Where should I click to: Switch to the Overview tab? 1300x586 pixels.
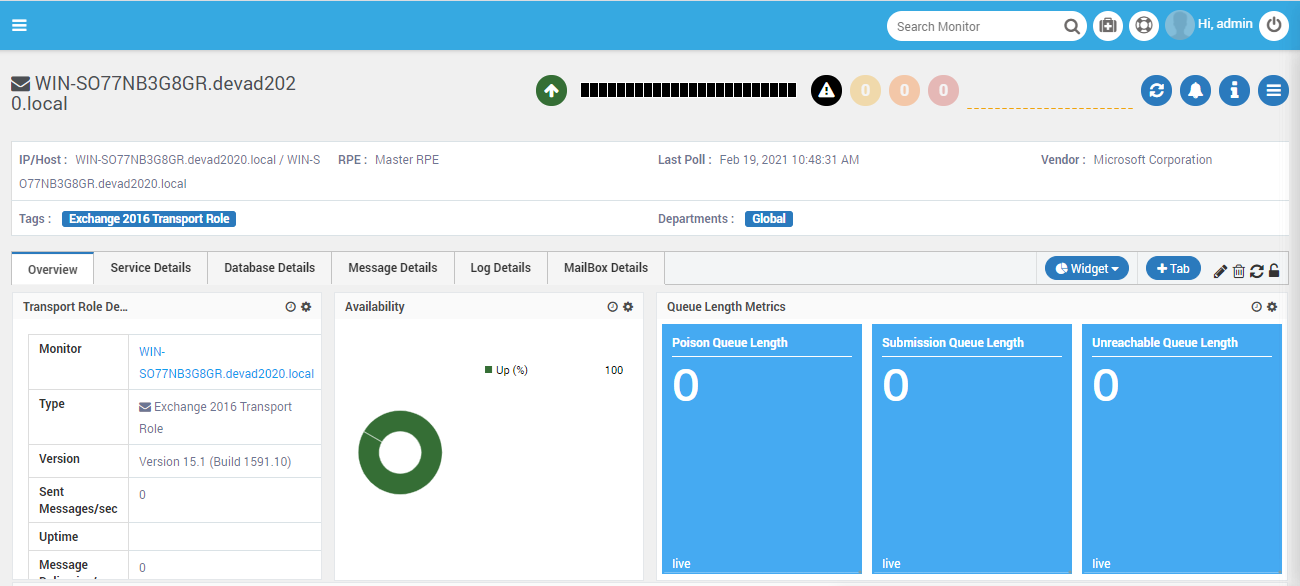pos(53,269)
